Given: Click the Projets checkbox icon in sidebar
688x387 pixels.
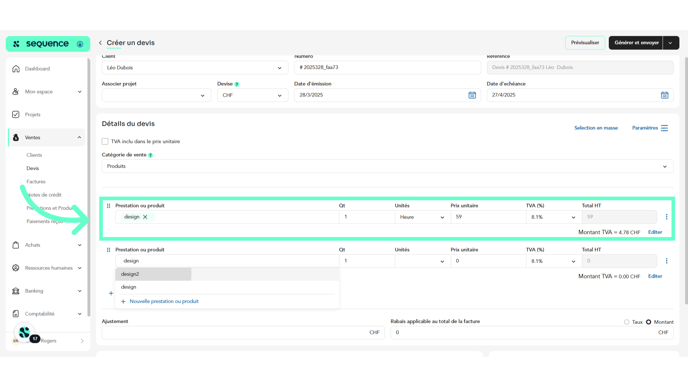Looking at the screenshot, I should pyautogui.click(x=16, y=115).
